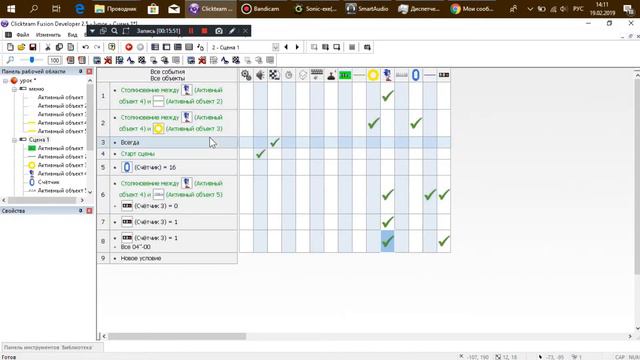The width and height of the screenshot is (640, 360).
Task: Toggle event 1 Sonic action checkmark
Action: [387, 96]
